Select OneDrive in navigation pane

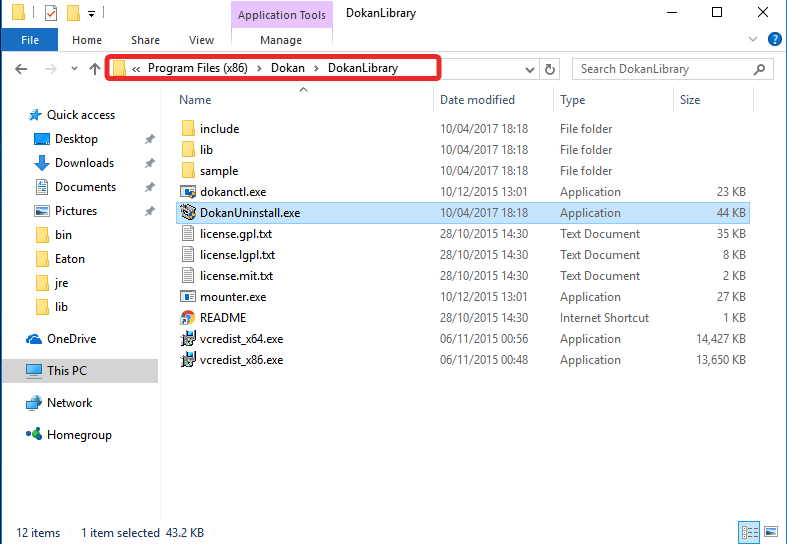(x=71, y=339)
